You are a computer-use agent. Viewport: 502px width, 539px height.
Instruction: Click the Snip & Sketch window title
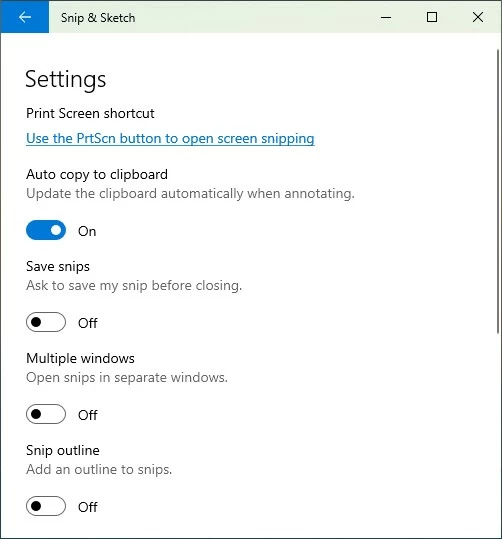[98, 18]
